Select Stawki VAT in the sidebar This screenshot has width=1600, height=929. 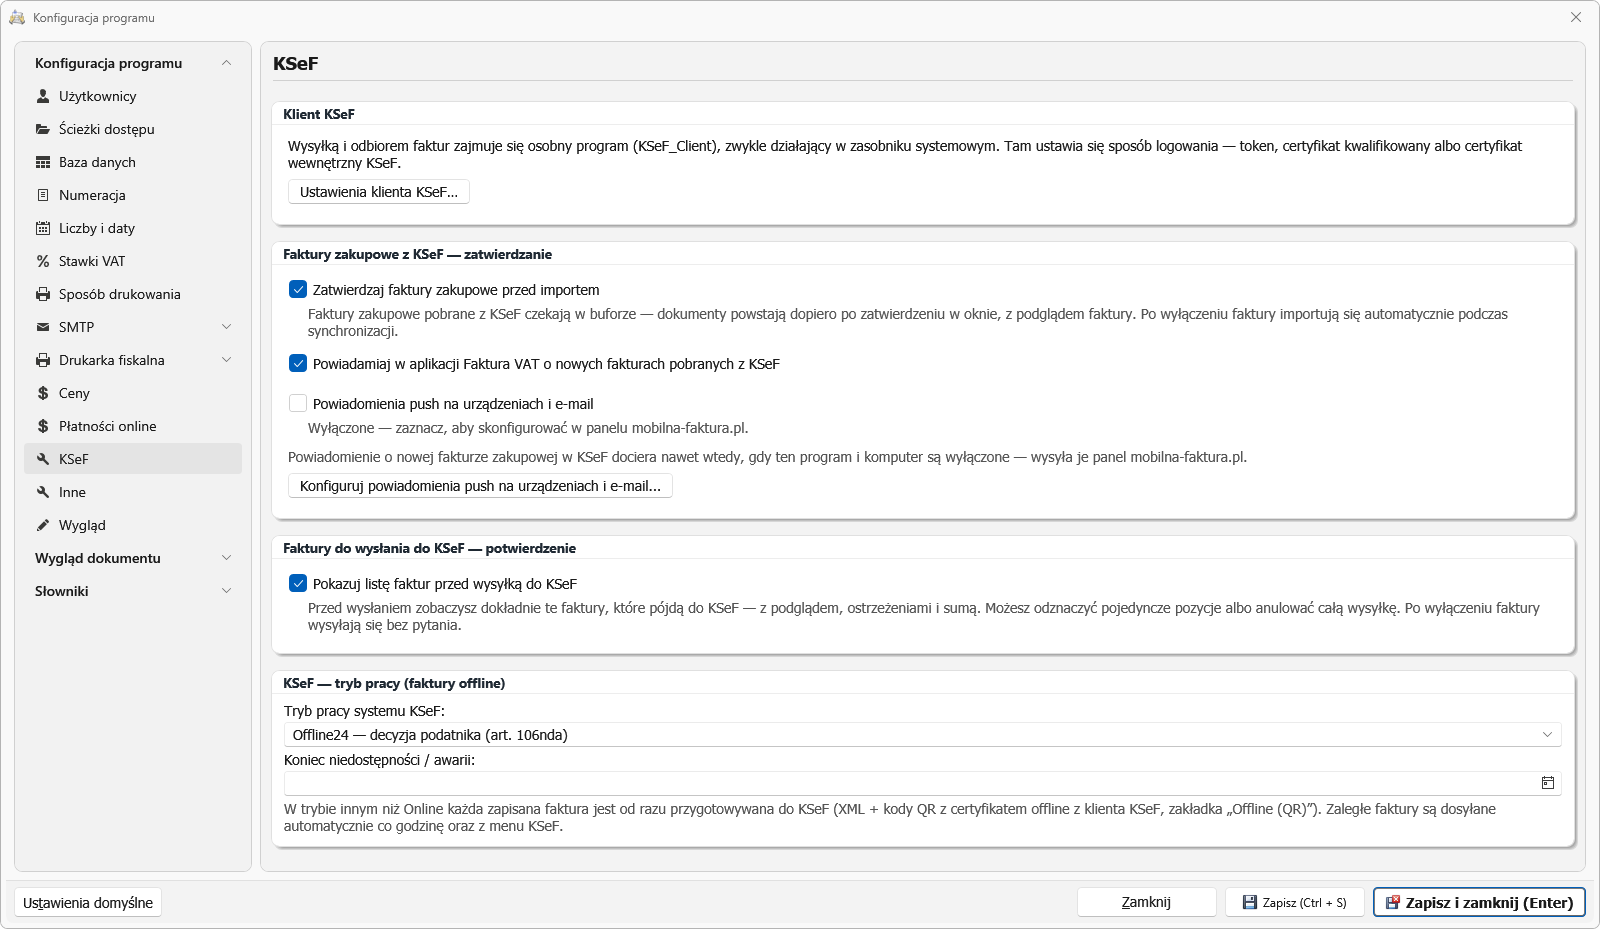coord(133,261)
